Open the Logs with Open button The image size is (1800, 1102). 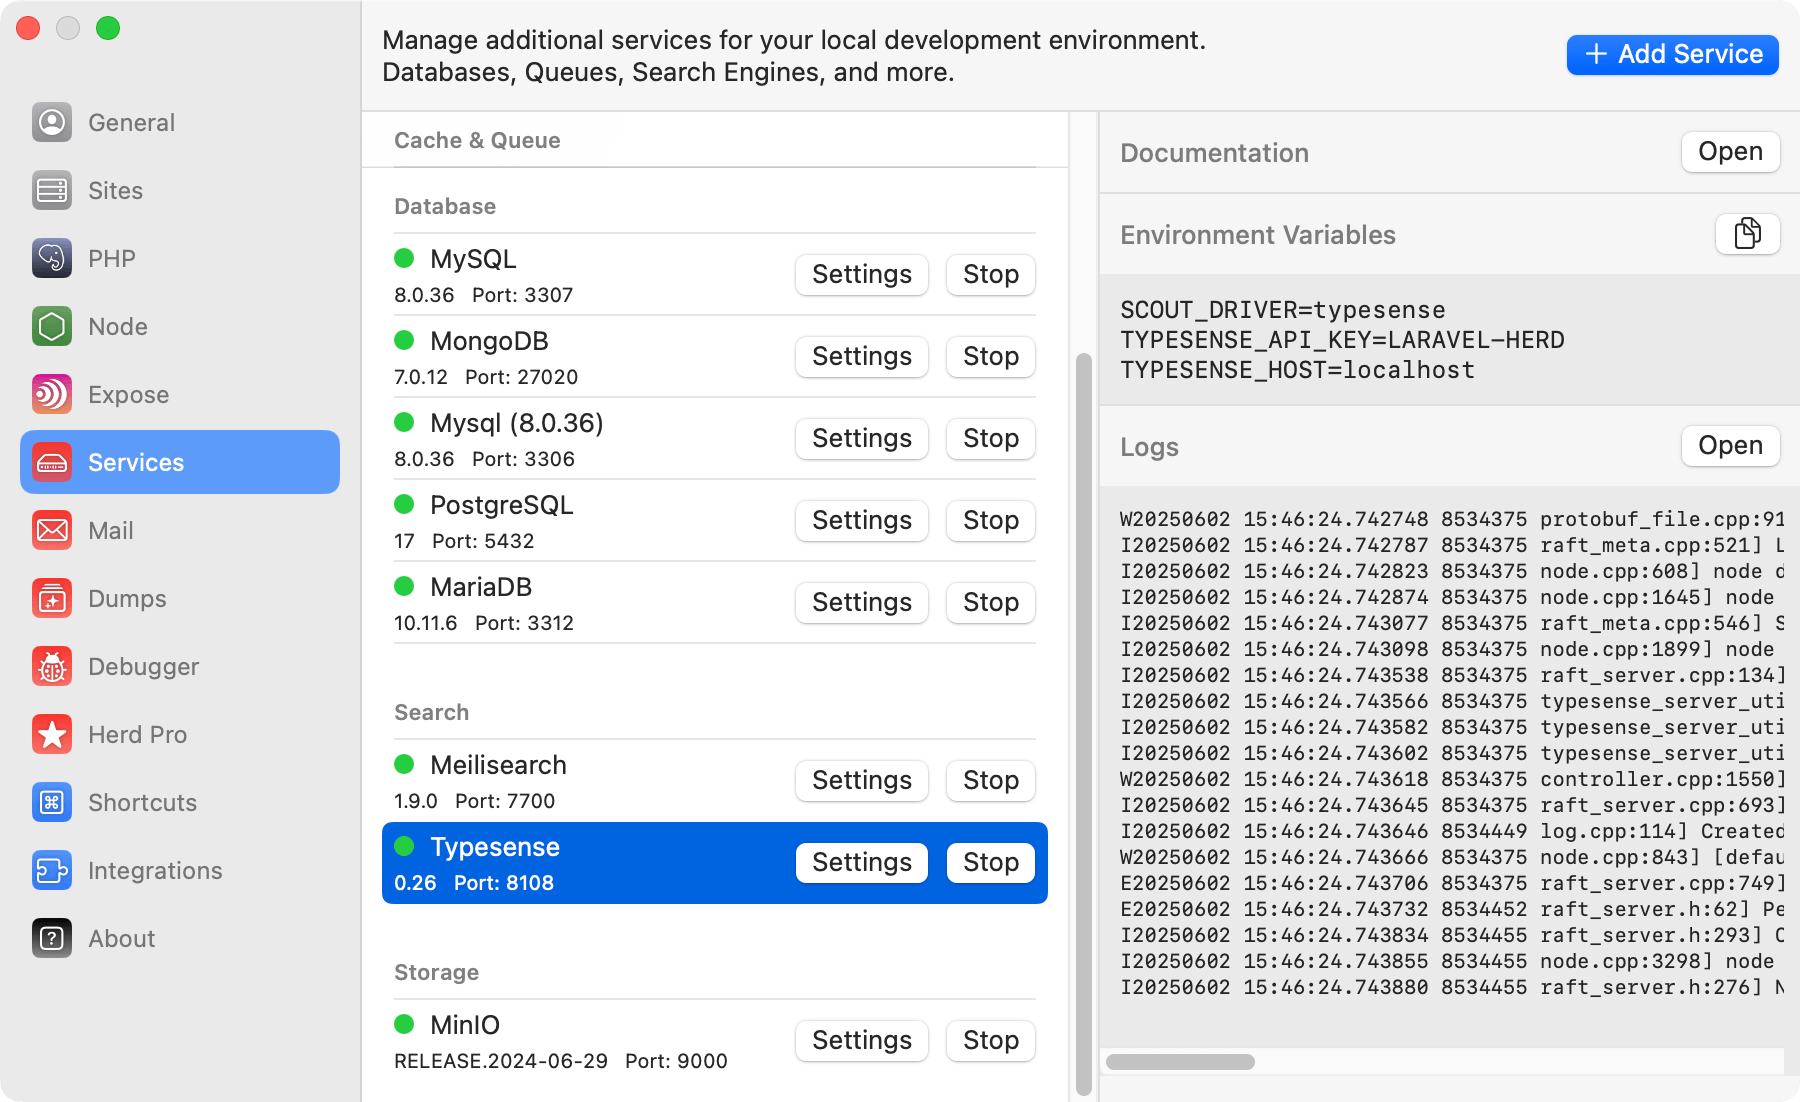[x=1730, y=446]
